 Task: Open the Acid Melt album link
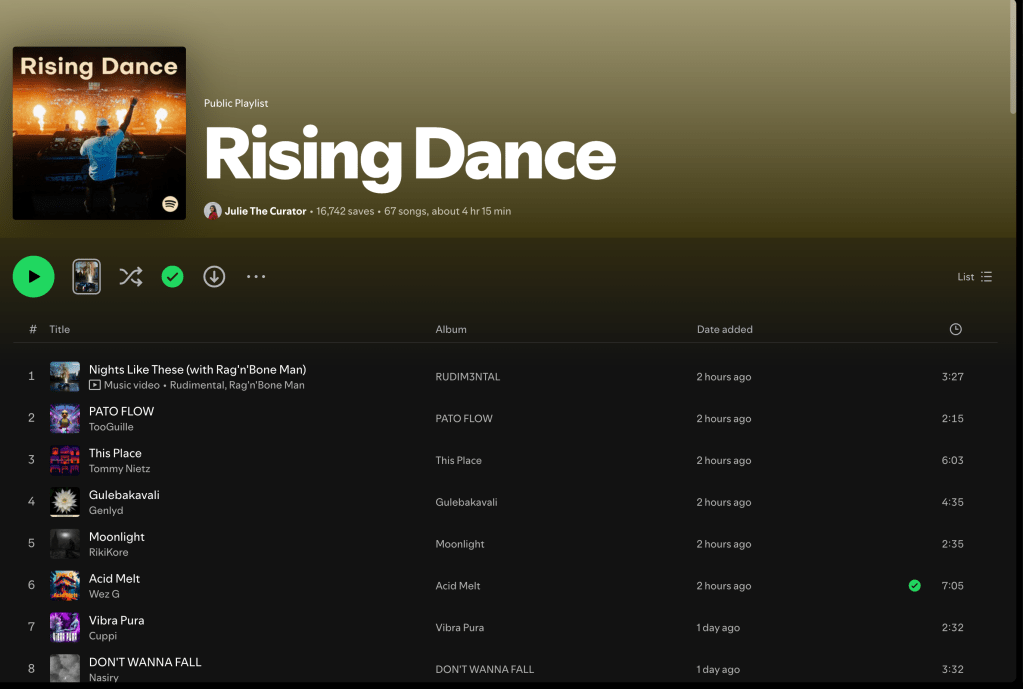click(457, 586)
